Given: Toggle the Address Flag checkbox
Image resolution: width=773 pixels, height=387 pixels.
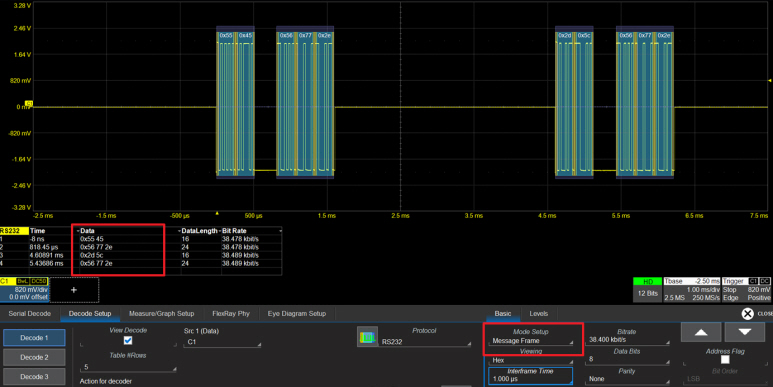Looking at the screenshot, I should pos(725,360).
